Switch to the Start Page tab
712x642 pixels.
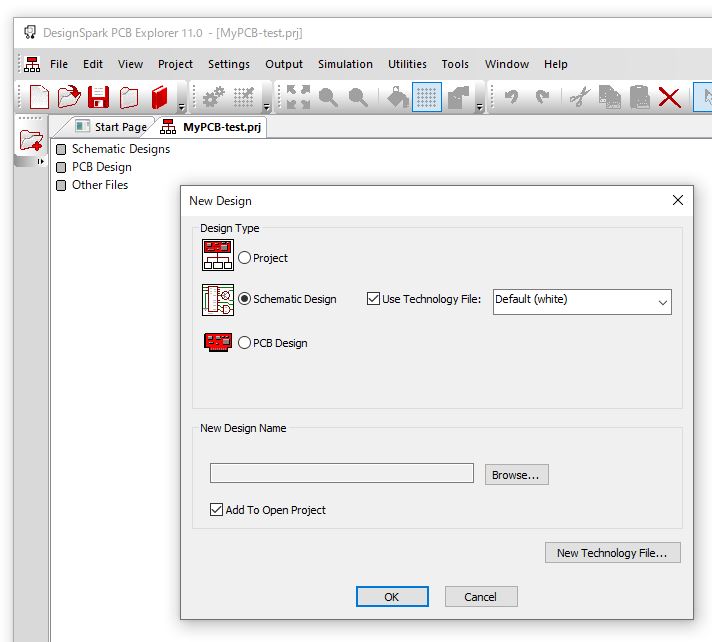(112, 127)
